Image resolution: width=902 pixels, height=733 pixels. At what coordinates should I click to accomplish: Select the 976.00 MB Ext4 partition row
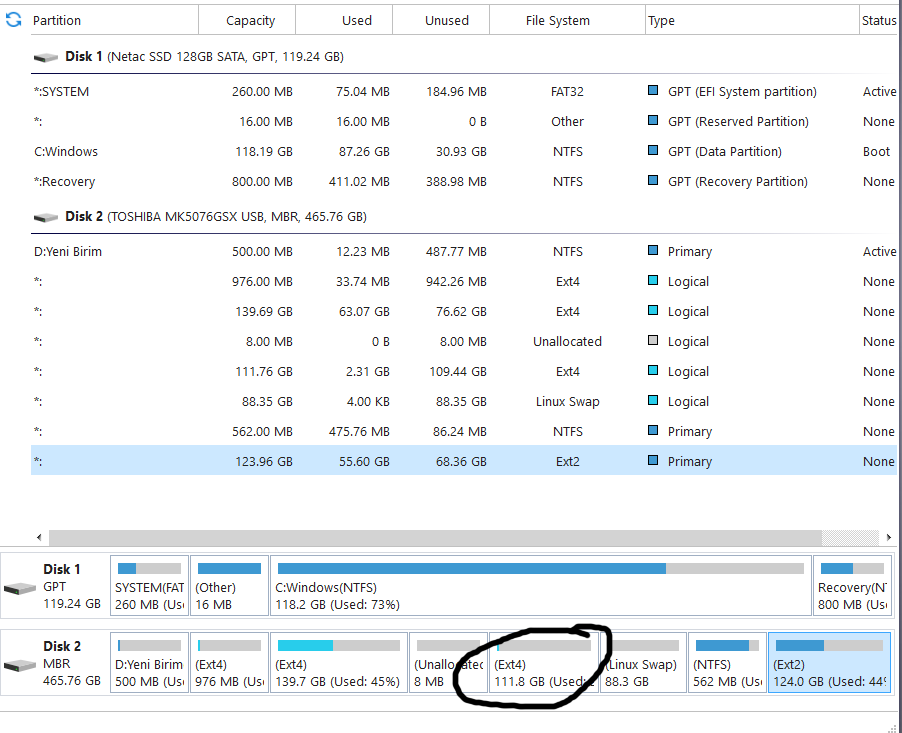click(464, 281)
